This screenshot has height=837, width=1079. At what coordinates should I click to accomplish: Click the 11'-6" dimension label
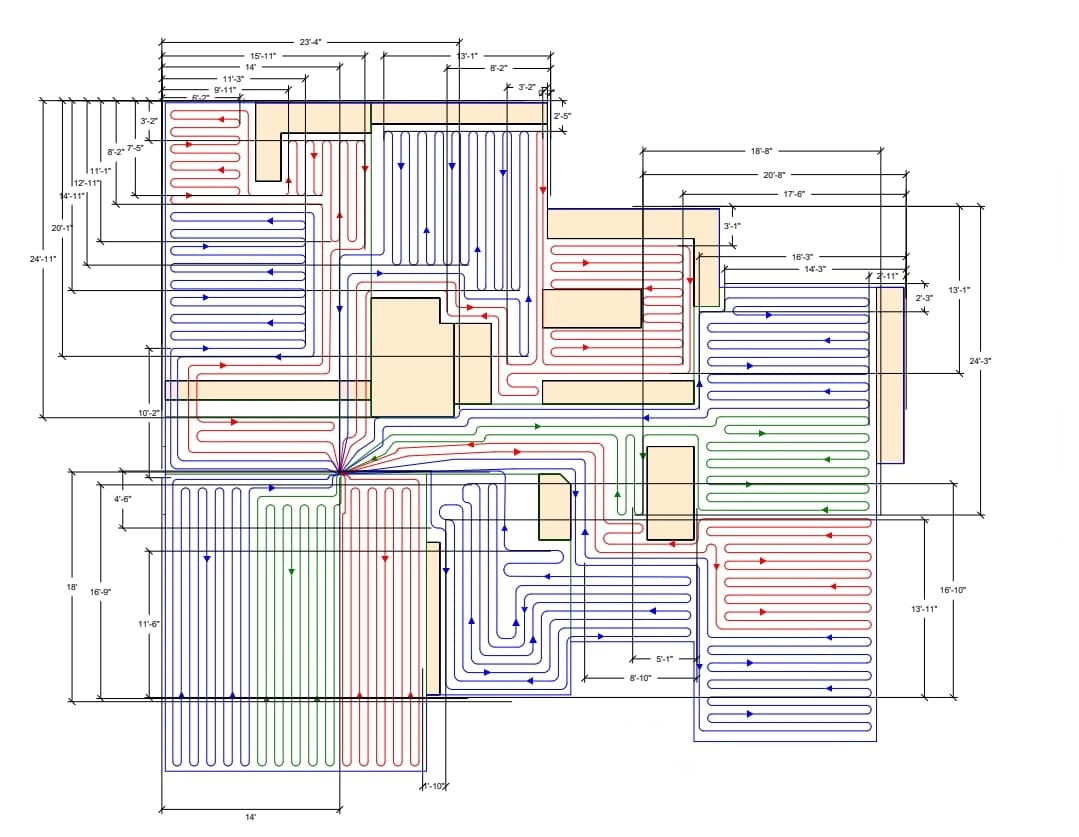coord(149,624)
